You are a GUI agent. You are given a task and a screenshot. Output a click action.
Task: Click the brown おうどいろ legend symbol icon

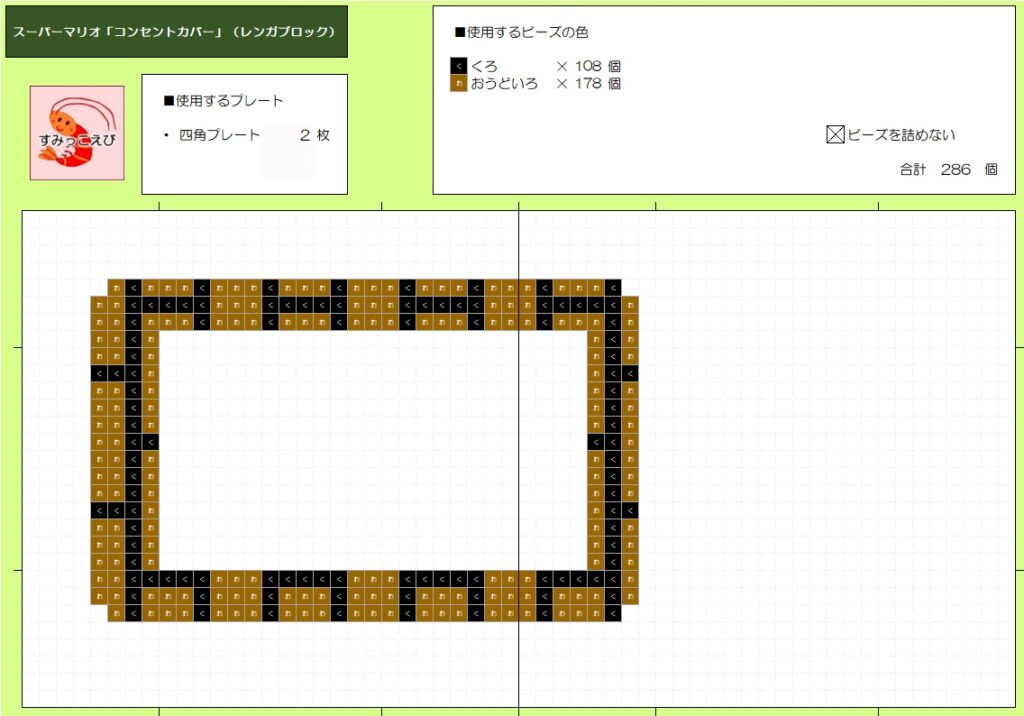pyautogui.click(x=459, y=84)
